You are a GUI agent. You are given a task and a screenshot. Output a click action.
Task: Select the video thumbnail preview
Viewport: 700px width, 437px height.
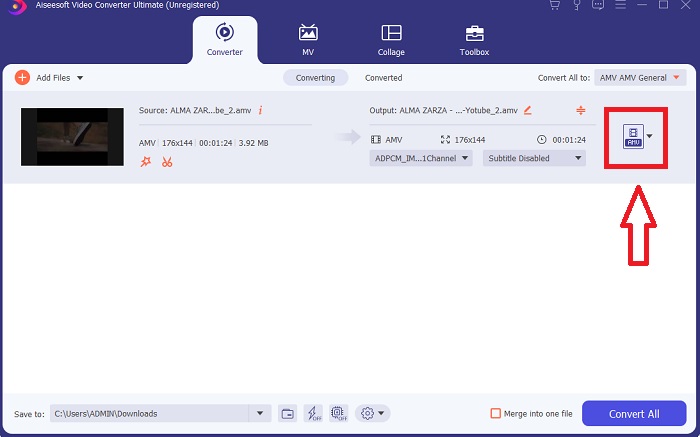pos(66,136)
